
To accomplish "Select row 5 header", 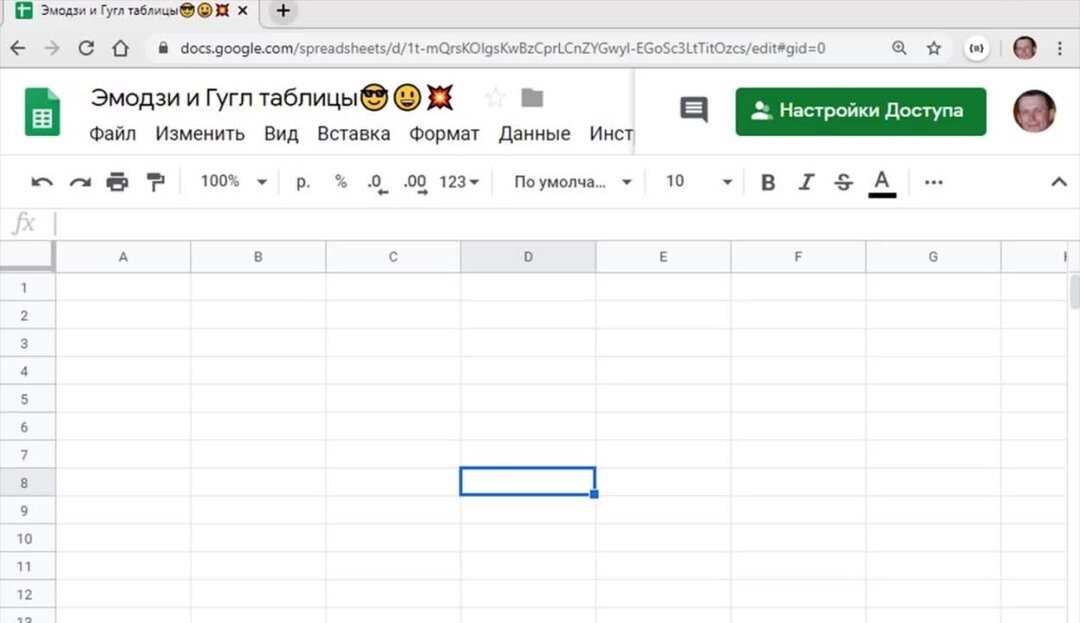I will 26,399.
